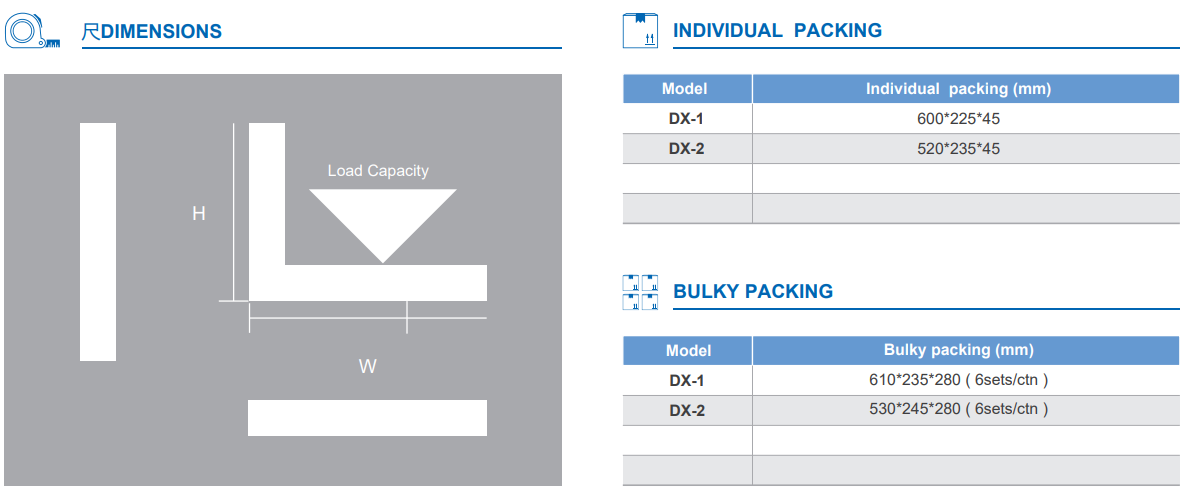Click the single box Individual Packing icon
The width and height of the screenshot is (1187, 497).
641,31
